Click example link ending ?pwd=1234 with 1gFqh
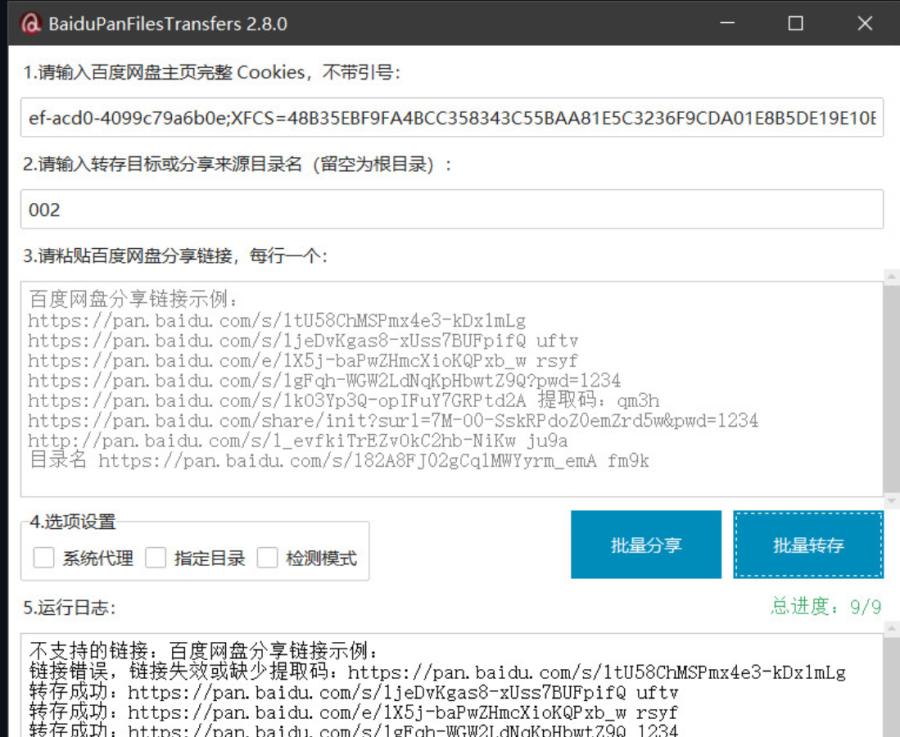The width and height of the screenshot is (900, 737). tap(324, 381)
